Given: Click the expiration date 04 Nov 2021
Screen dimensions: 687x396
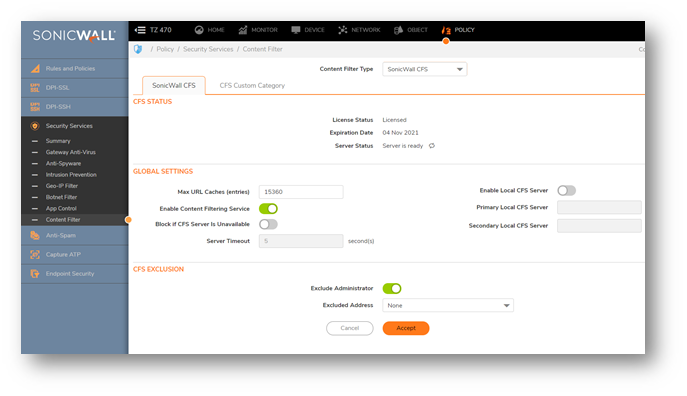Looking at the screenshot, I should click(x=400, y=133).
